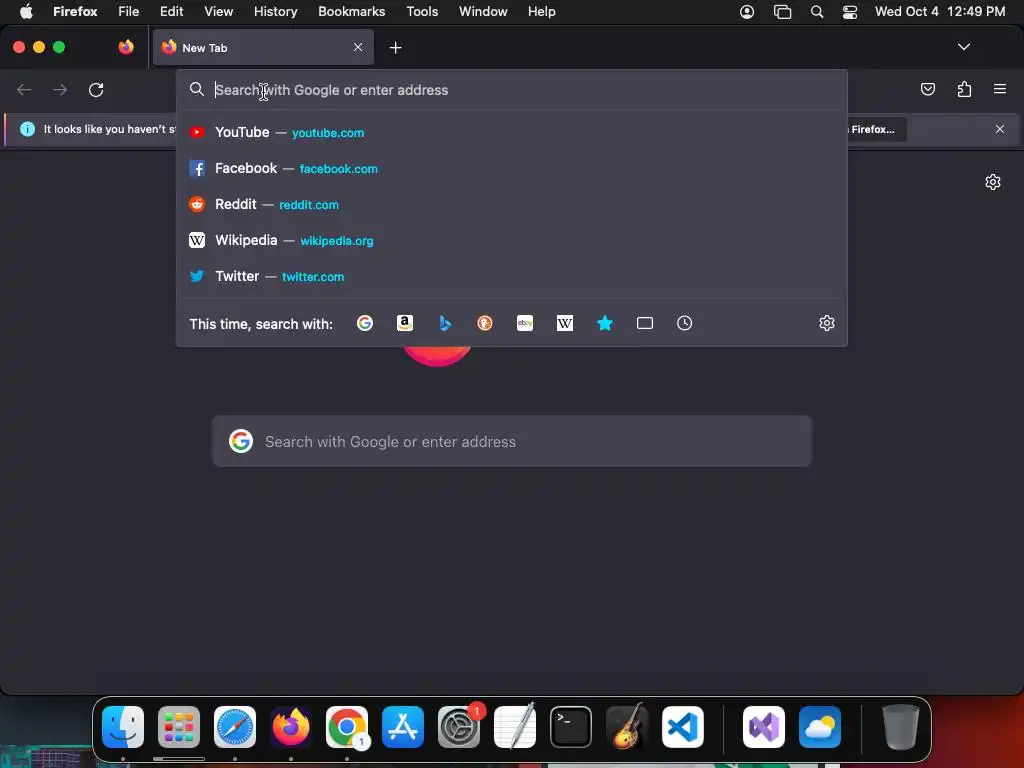Image resolution: width=1024 pixels, height=768 pixels.
Task: Close the New Tab tab
Action: point(358,47)
